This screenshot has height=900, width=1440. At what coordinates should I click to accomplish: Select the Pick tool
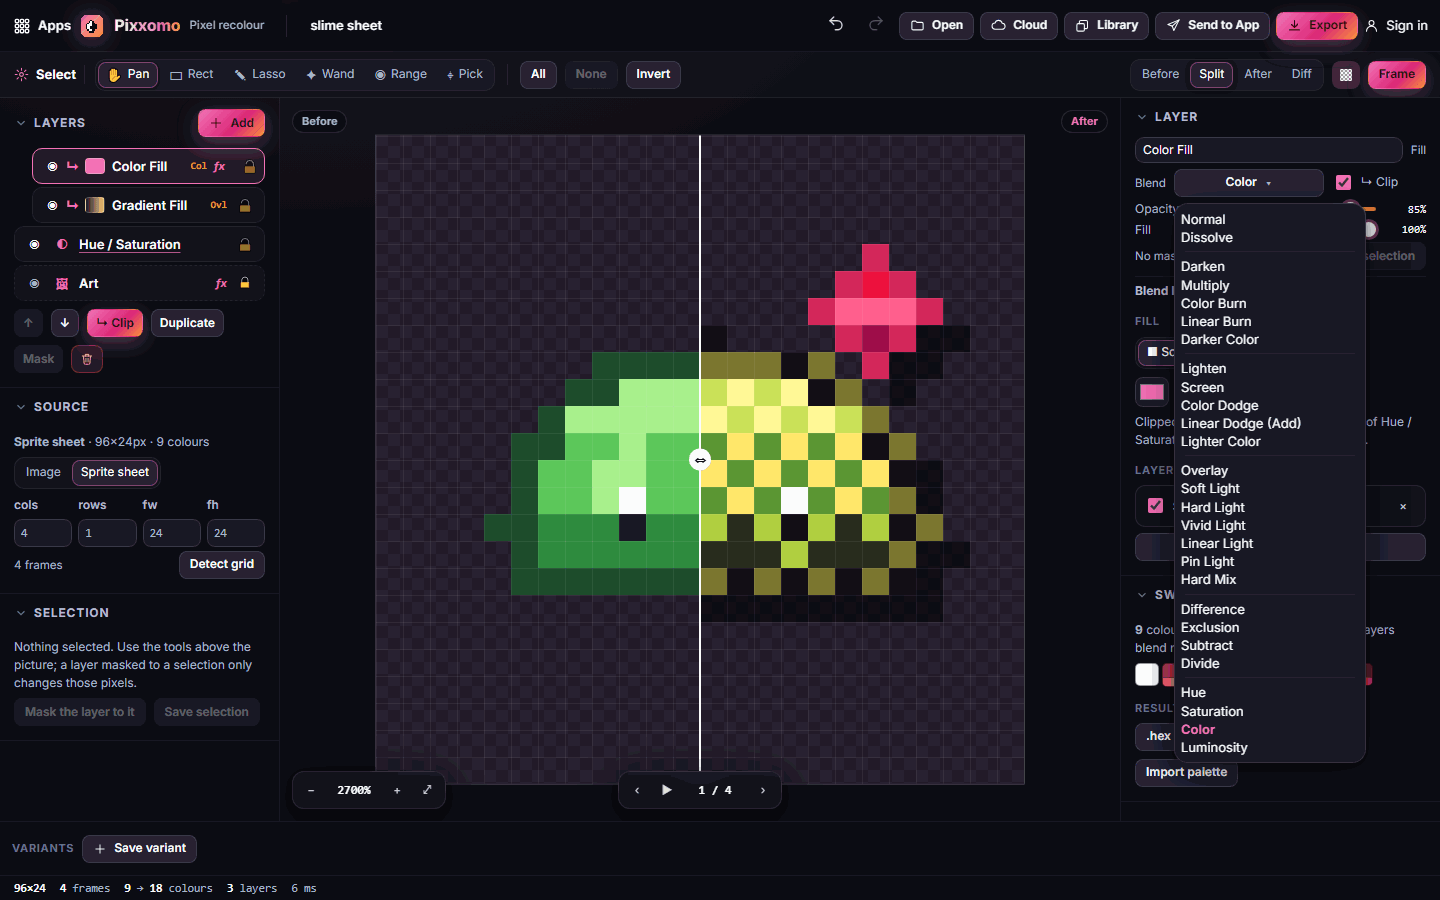(x=465, y=74)
